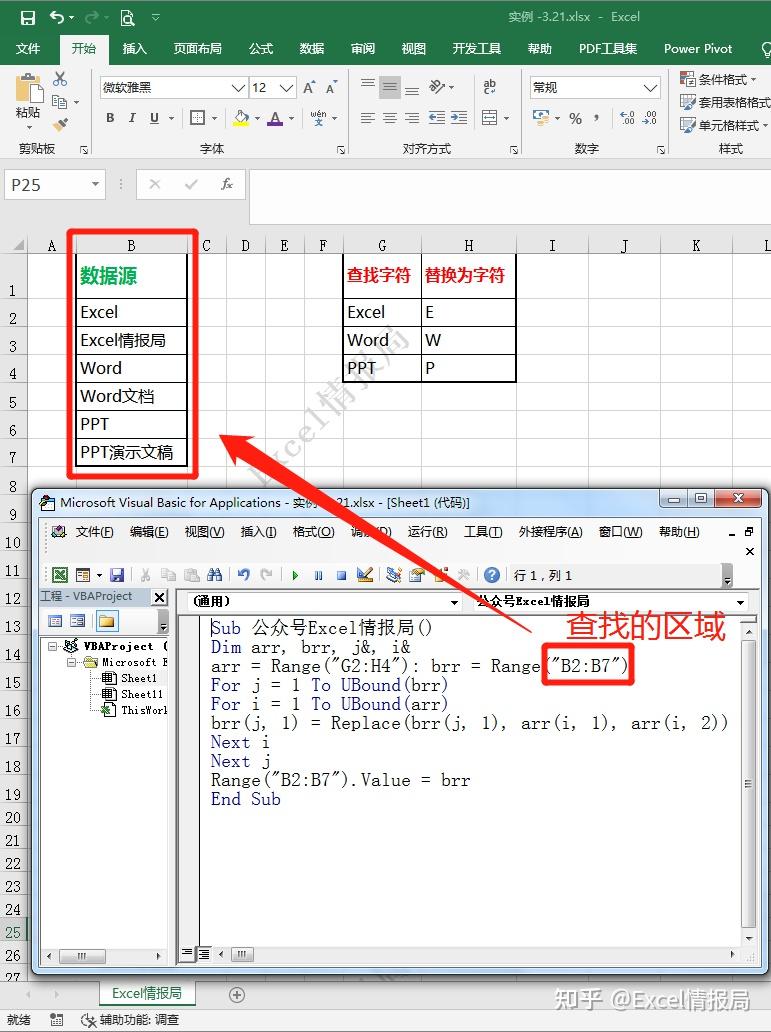Switch to the 开发工具 ribbon tab
771x1032 pixels.
click(477, 49)
